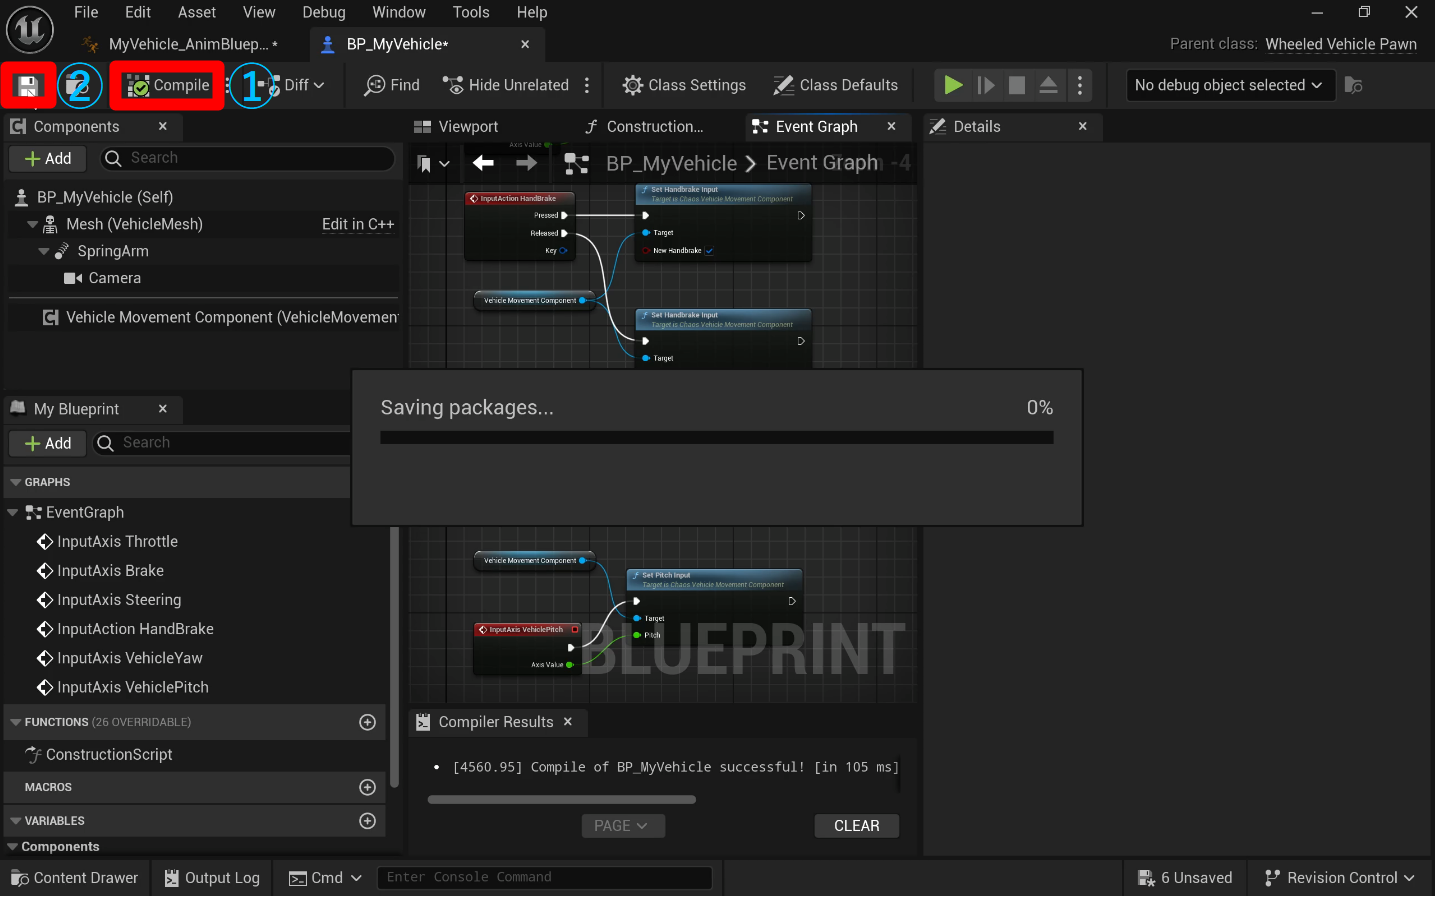Open Class Defaults

pos(835,86)
